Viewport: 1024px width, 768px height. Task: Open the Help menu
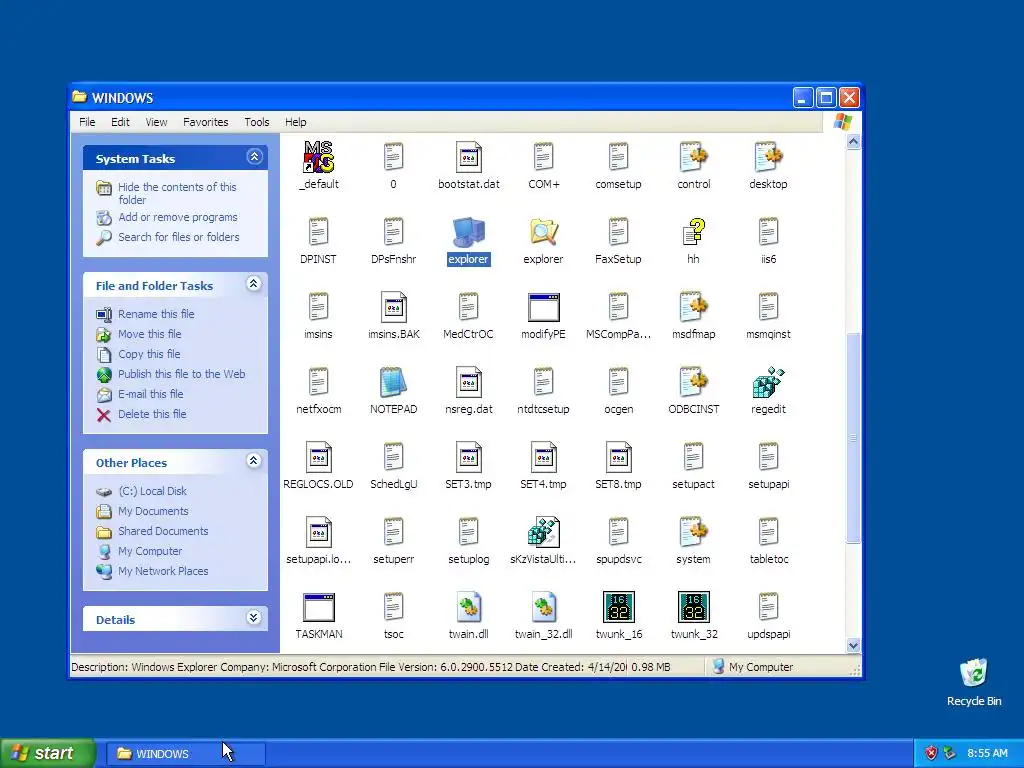click(x=295, y=122)
